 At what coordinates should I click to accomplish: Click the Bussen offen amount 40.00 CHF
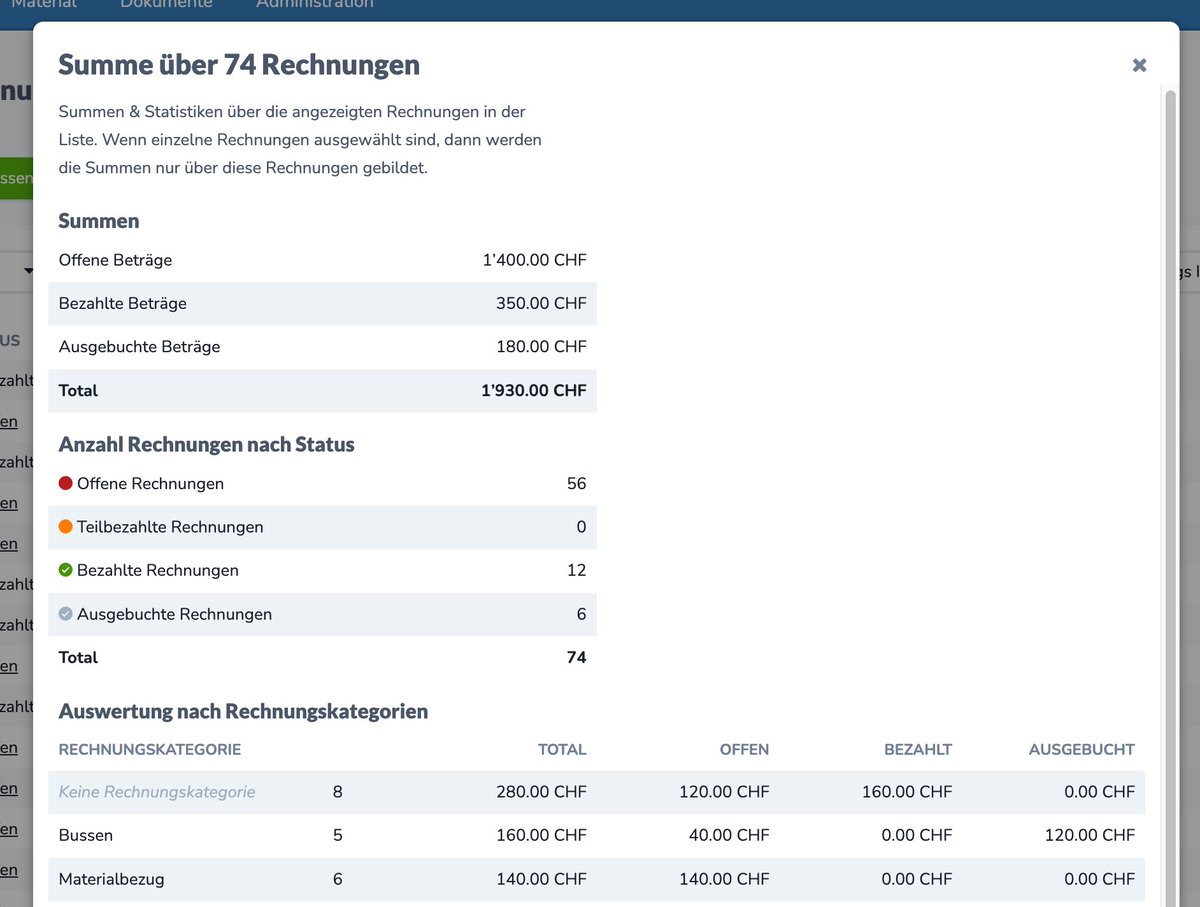(x=729, y=835)
